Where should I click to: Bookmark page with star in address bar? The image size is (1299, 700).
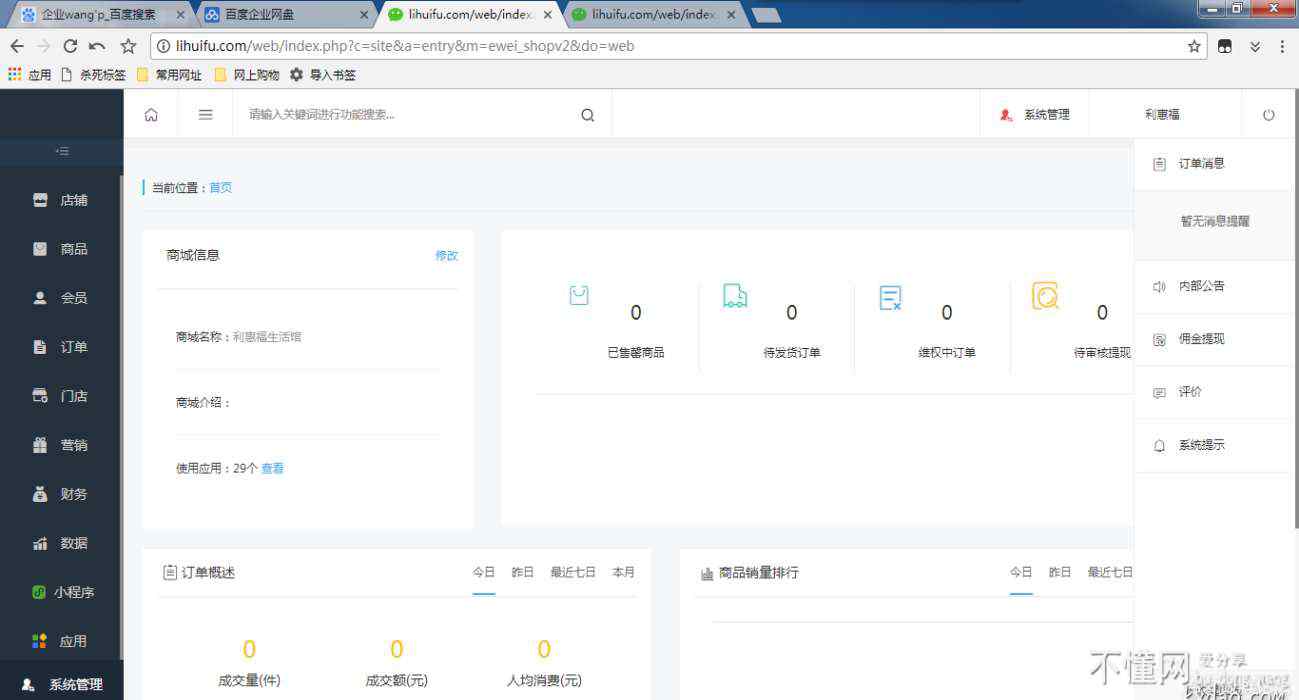1194,46
